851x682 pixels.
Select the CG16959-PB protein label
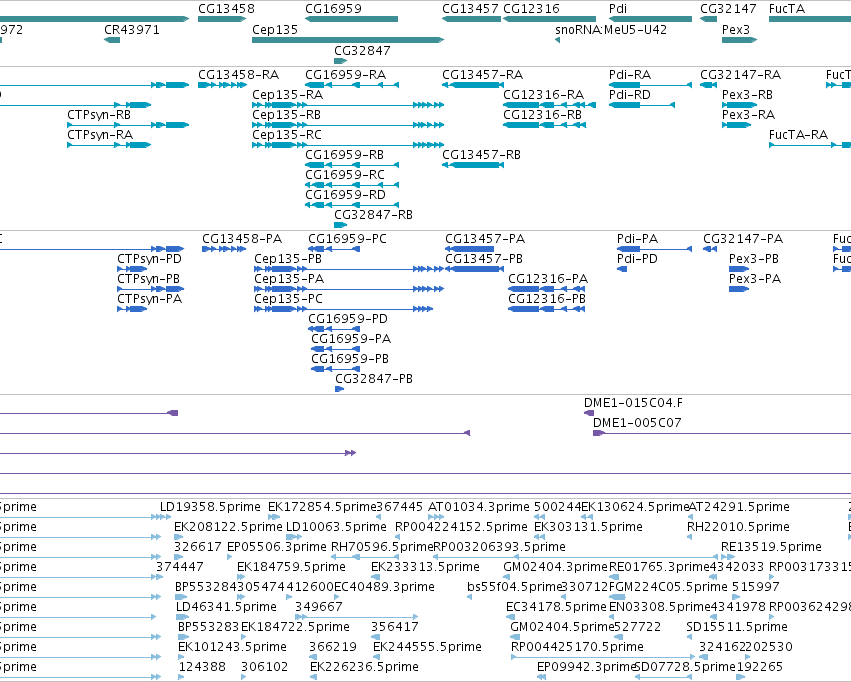[x=350, y=359]
